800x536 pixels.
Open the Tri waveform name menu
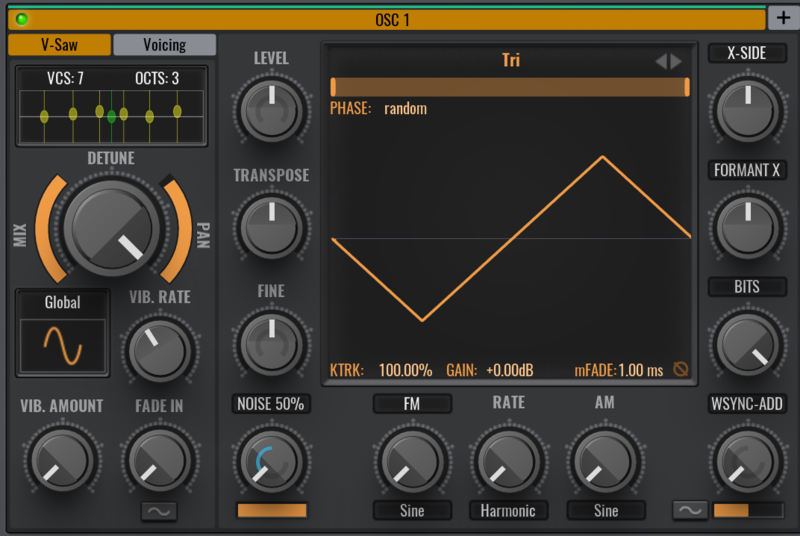click(511, 60)
